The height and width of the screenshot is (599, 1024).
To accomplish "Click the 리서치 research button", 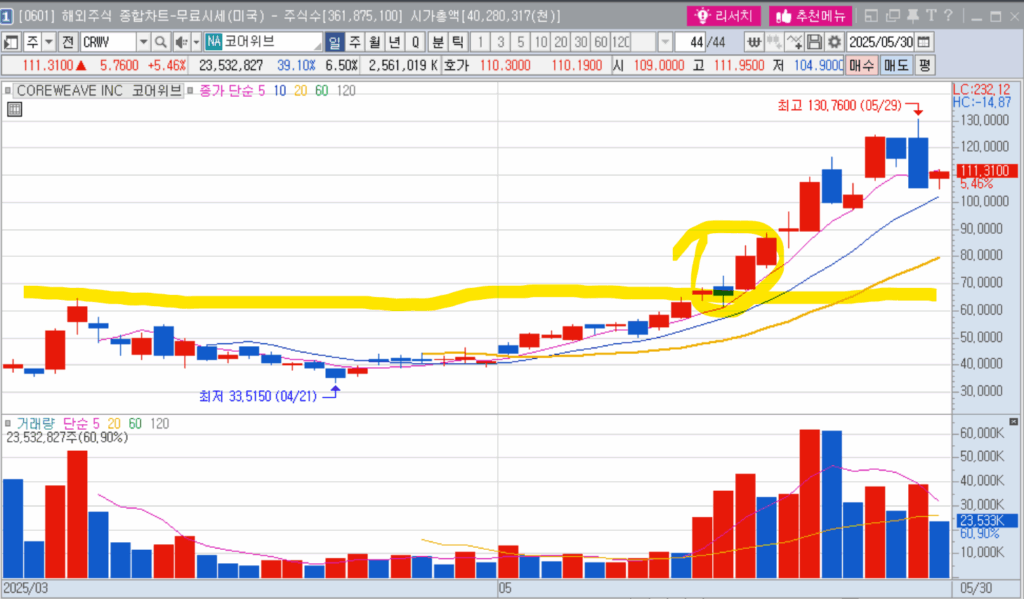I will (724, 16).
